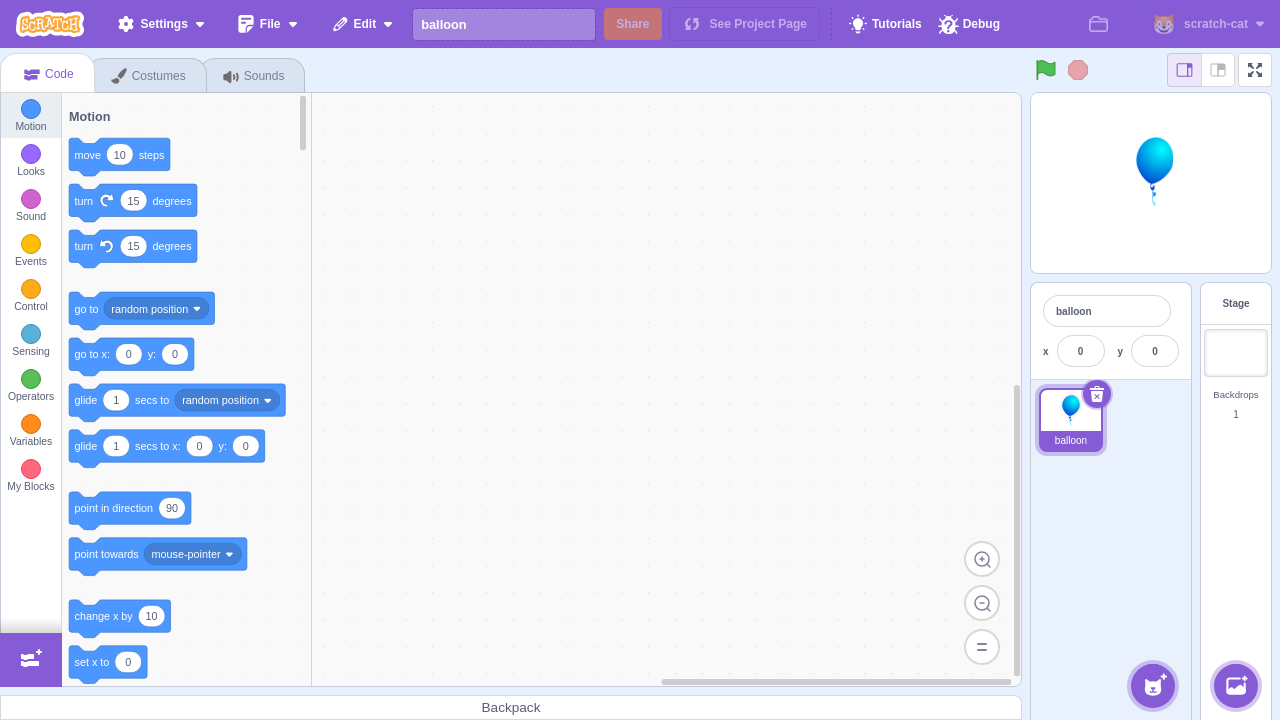1280x720 pixels.
Task: Open glide block's random position dropdown
Action: (x=227, y=400)
